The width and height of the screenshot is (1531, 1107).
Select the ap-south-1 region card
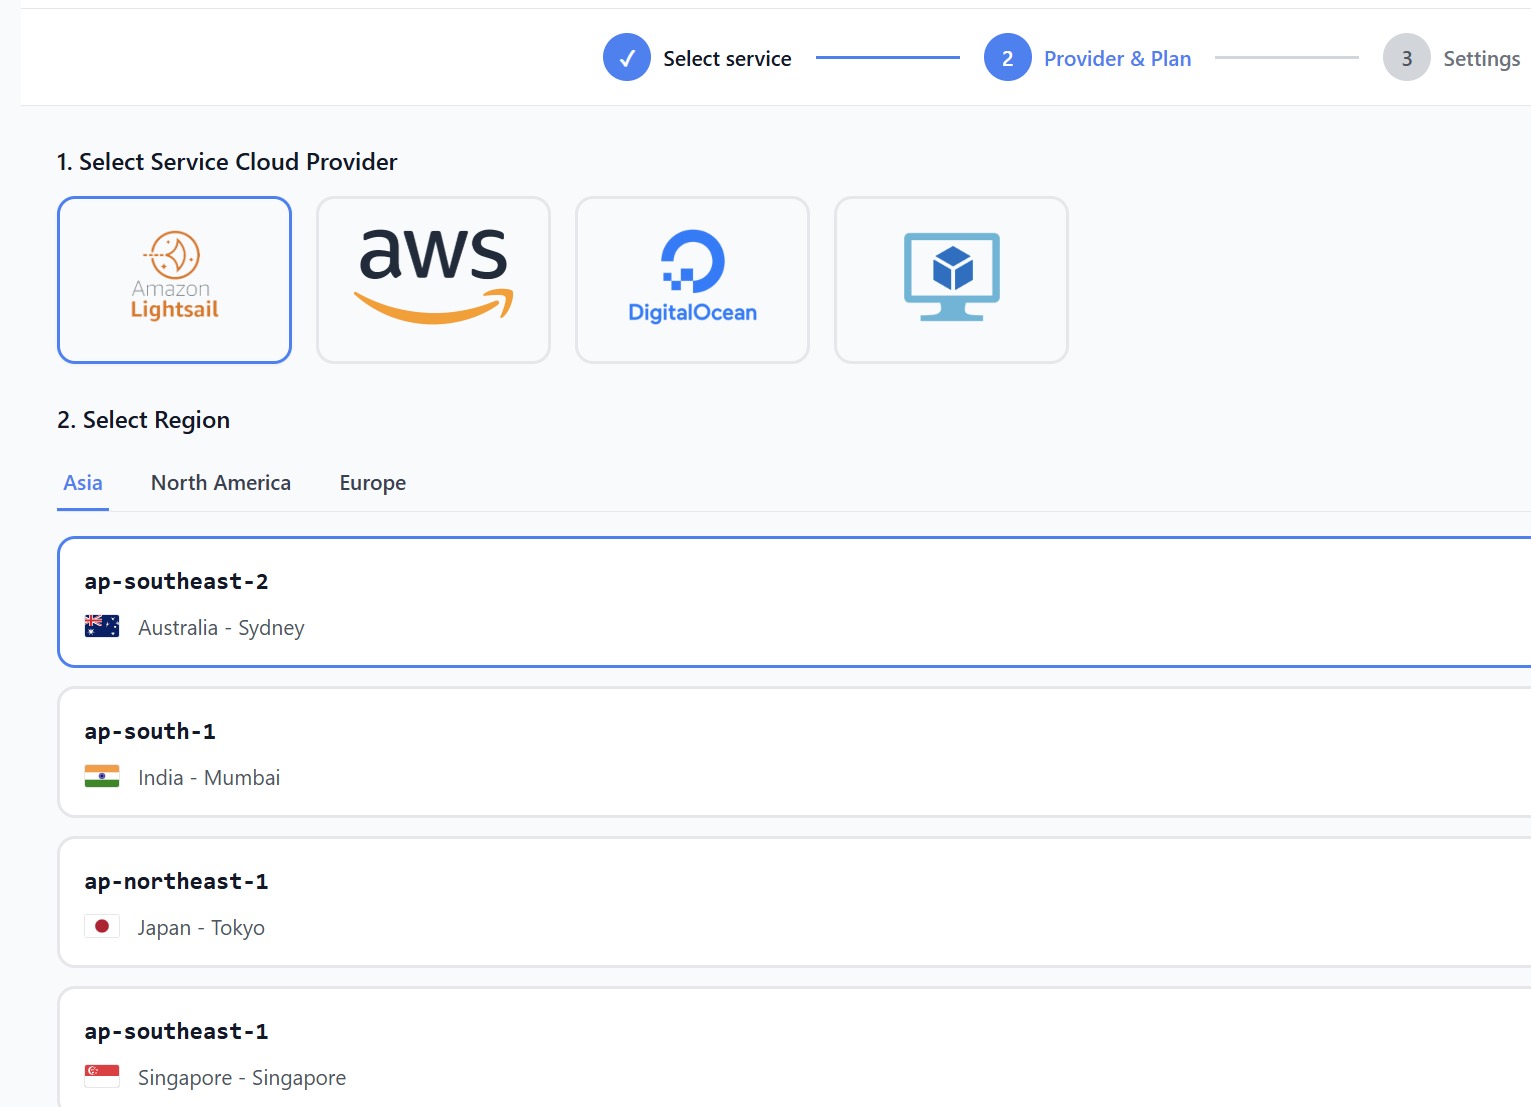(x=794, y=752)
